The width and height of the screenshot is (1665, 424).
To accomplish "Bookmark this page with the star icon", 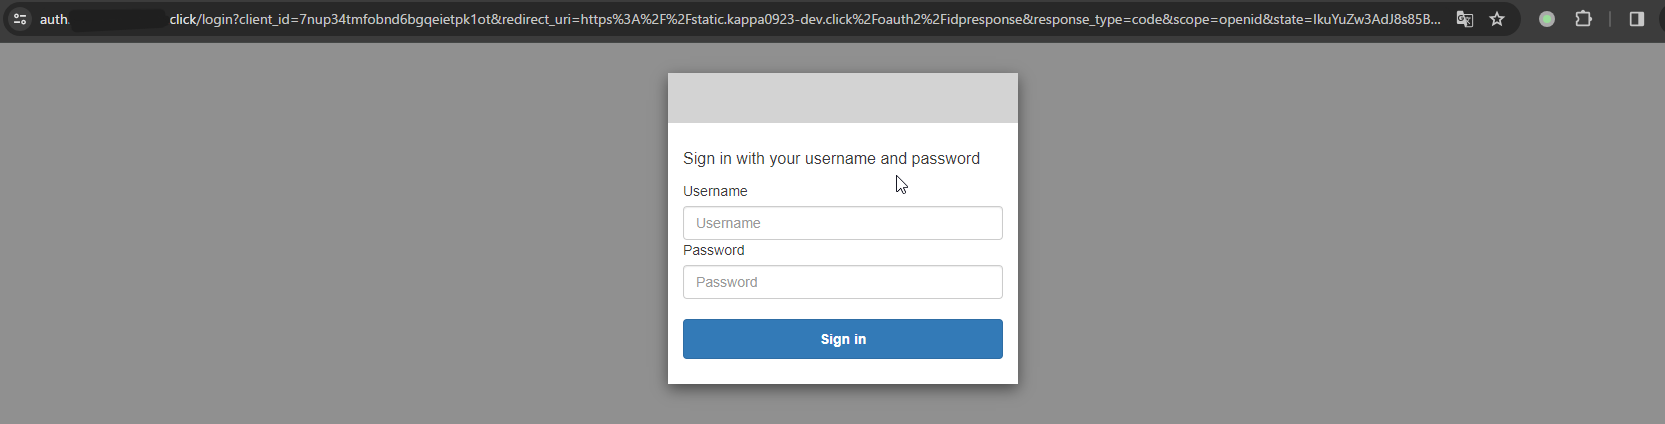I will pyautogui.click(x=1497, y=19).
